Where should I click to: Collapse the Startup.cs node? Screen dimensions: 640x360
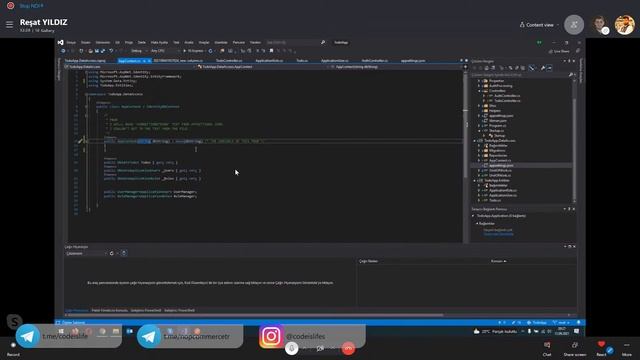(x=479, y=131)
